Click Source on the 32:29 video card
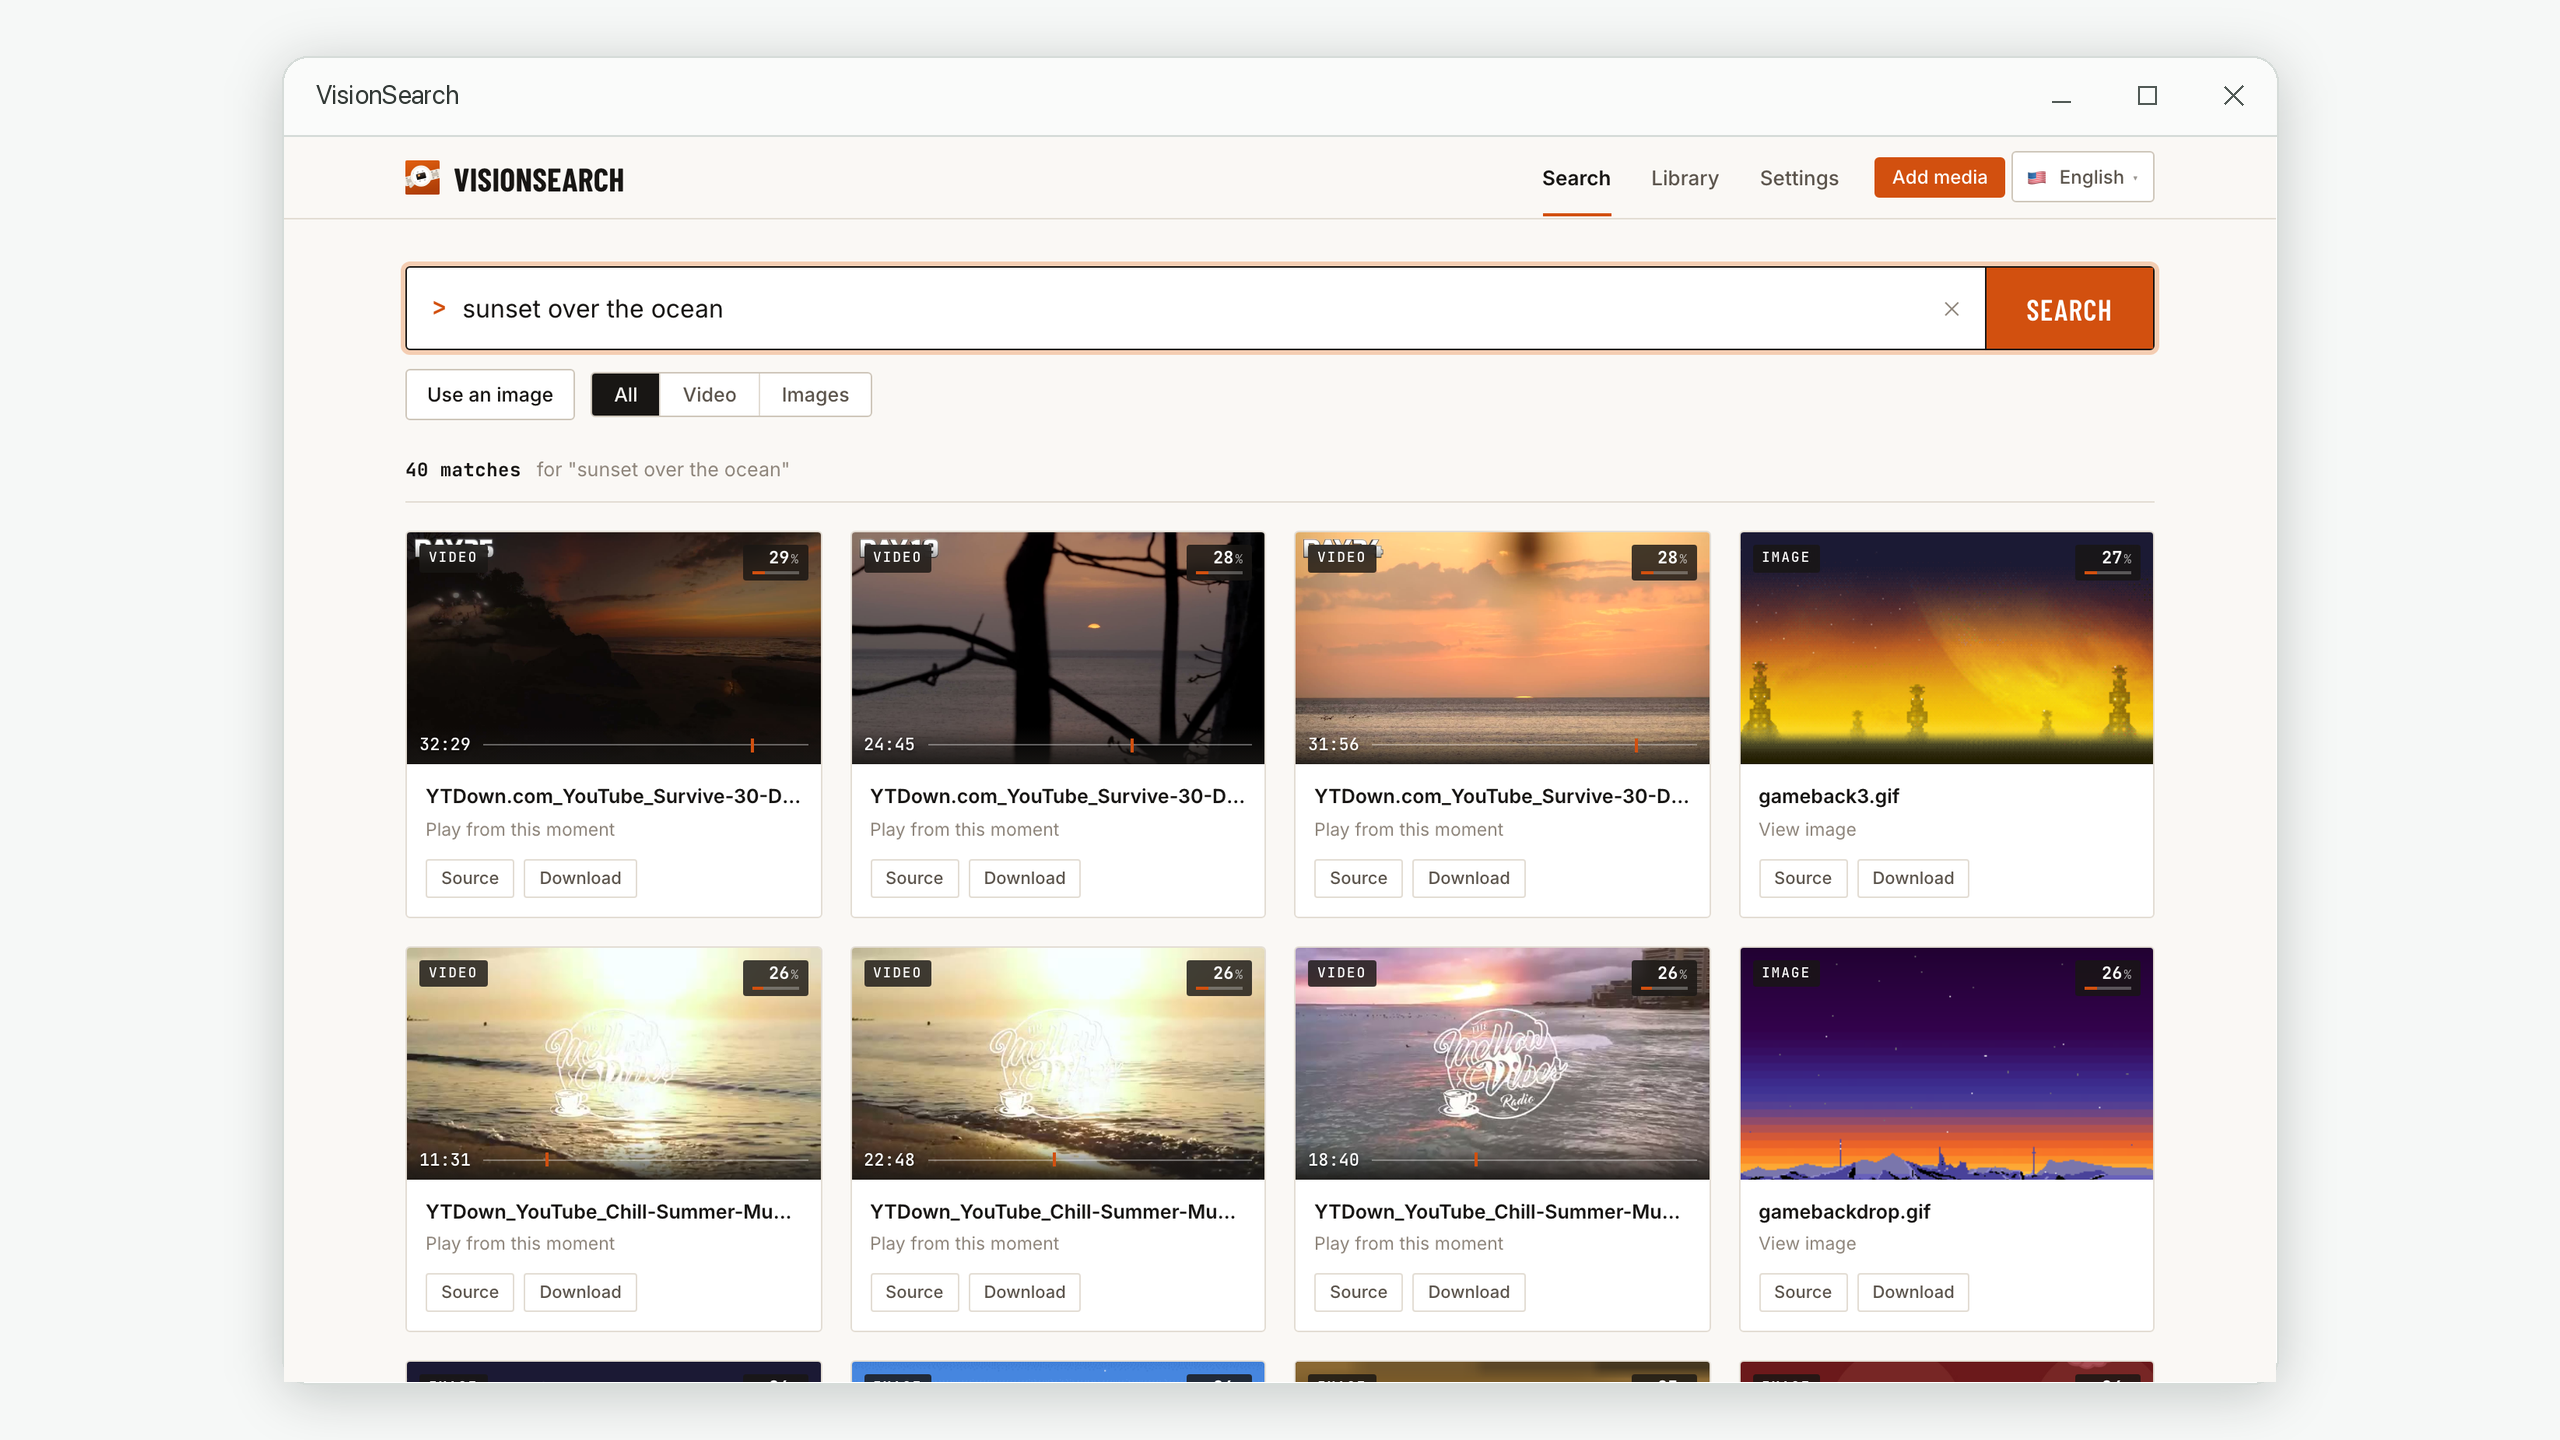The image size is (2560, 1440). click(x=470, y=878)
